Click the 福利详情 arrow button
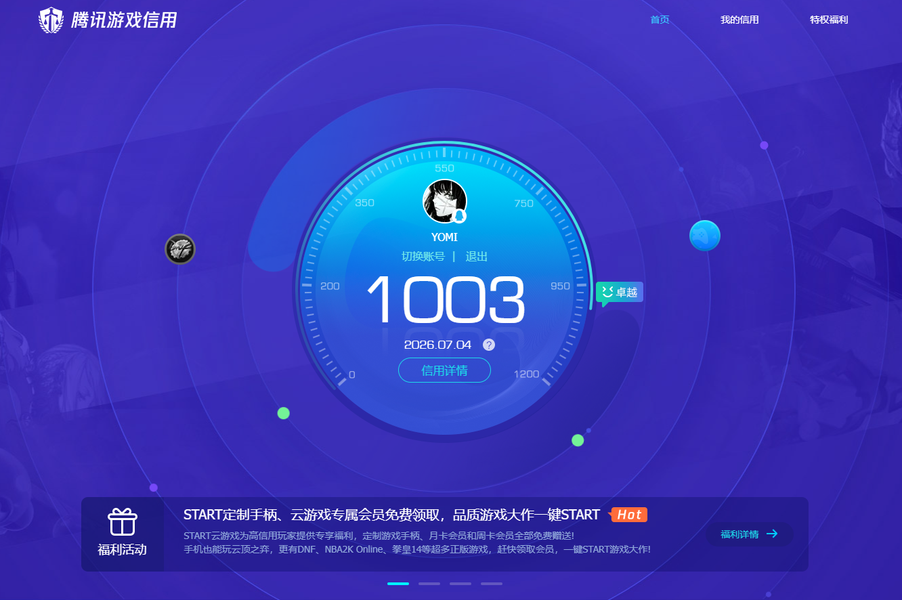Screen dimensions: 902x600 [749, 534]
